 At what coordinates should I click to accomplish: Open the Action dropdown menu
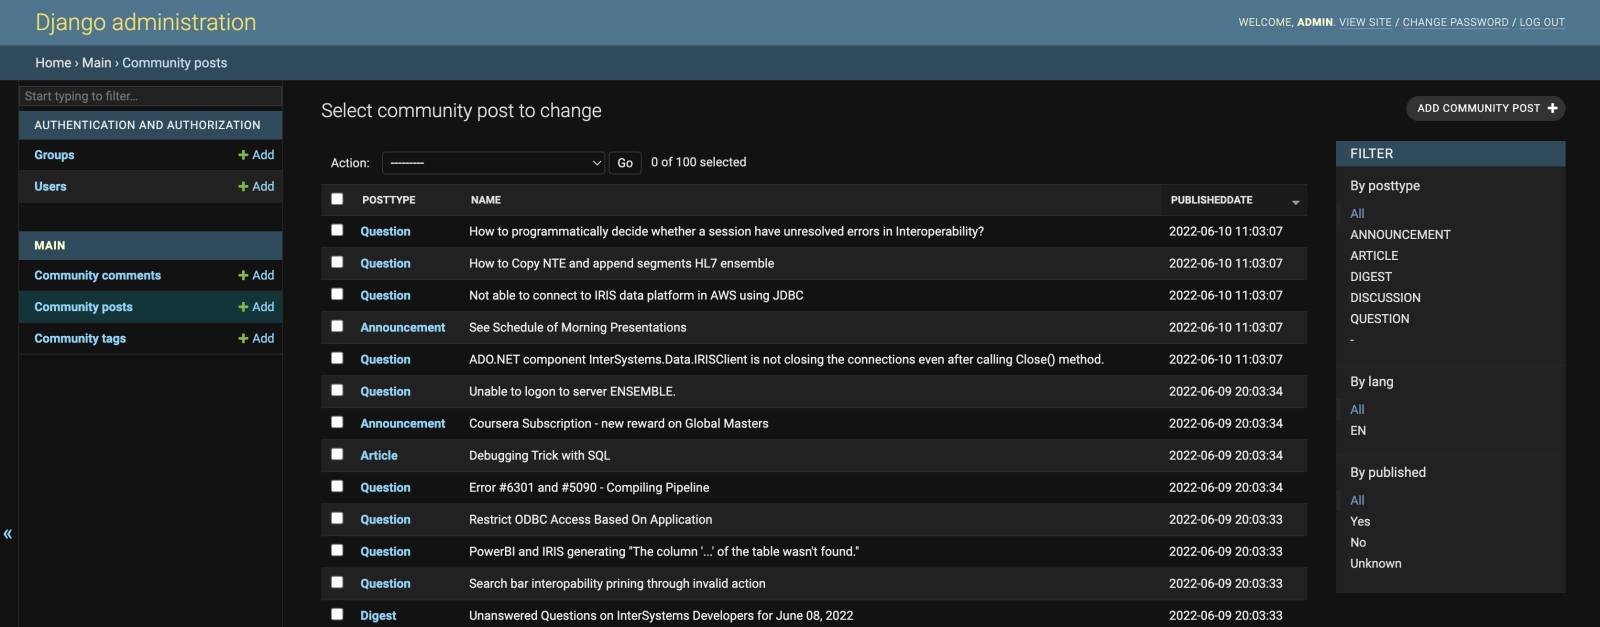pyautogui.click(x=493, y=163)
